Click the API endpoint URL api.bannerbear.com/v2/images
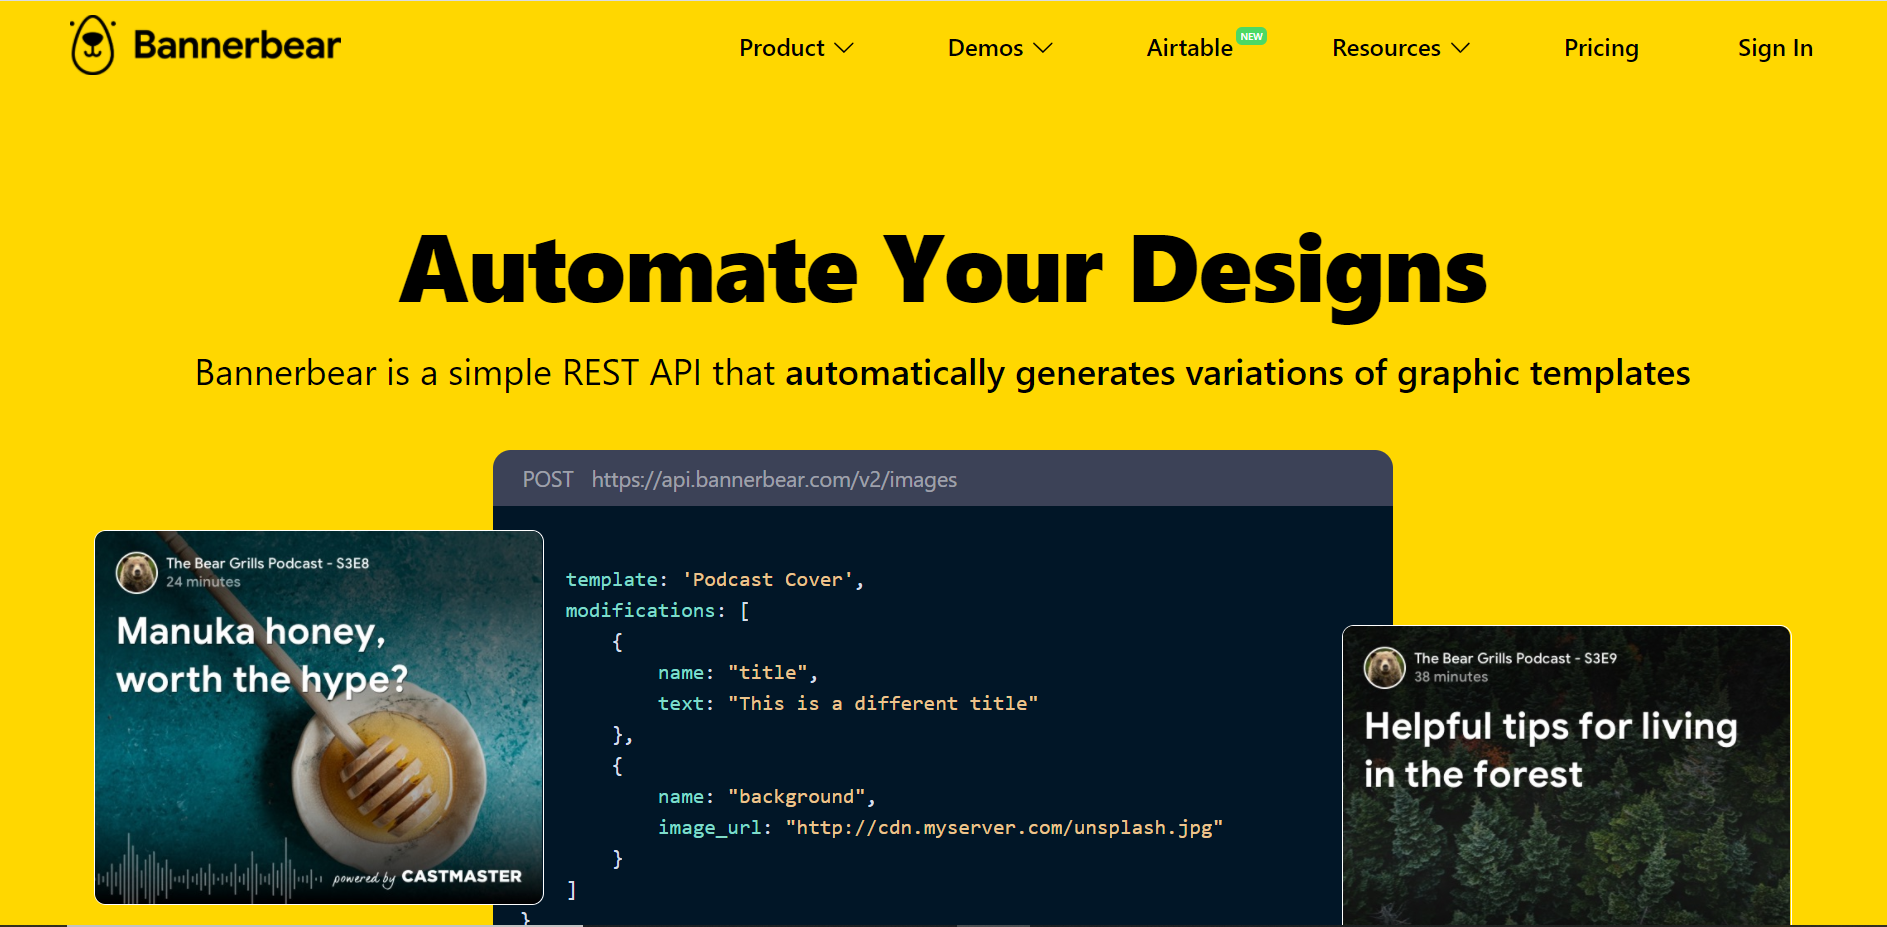The width and height of the screenshot is (1887, 927). tap(774, 480)
